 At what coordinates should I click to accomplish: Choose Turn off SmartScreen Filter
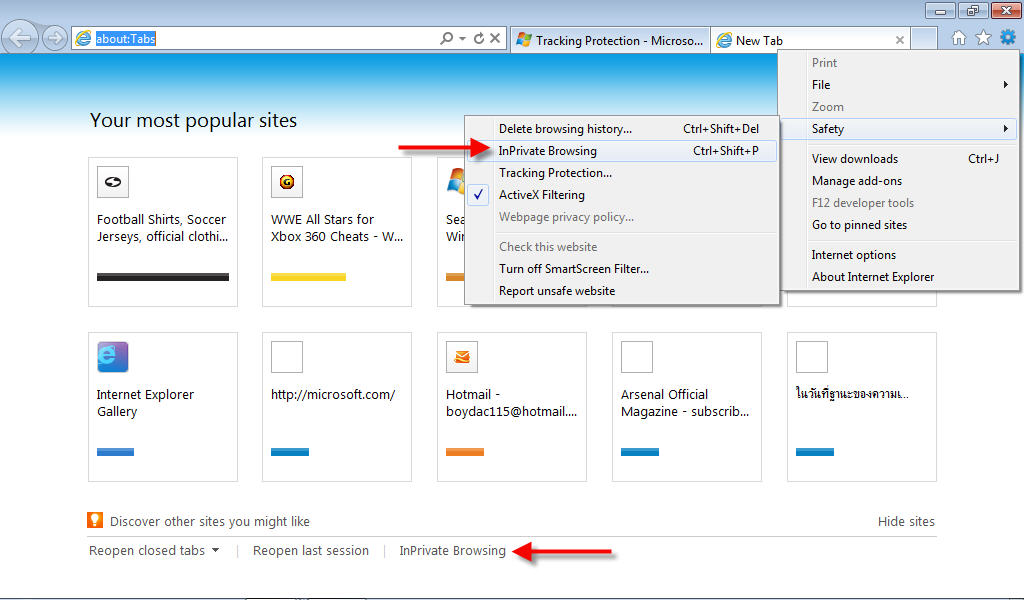tap(622, 269)
